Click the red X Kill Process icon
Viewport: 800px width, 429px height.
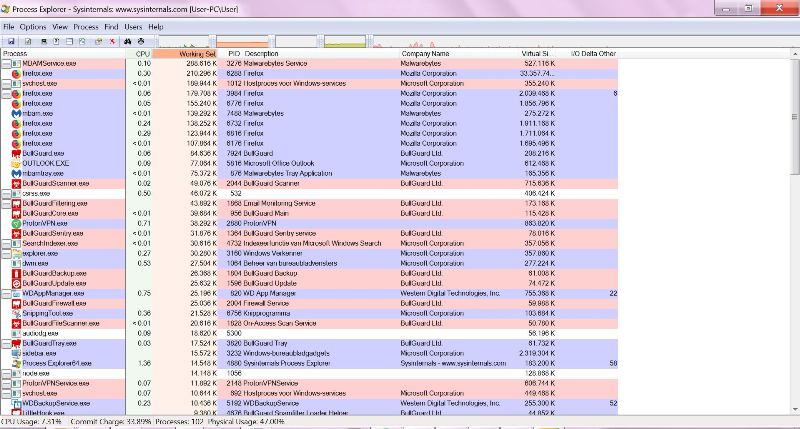[x=112, y=42]
